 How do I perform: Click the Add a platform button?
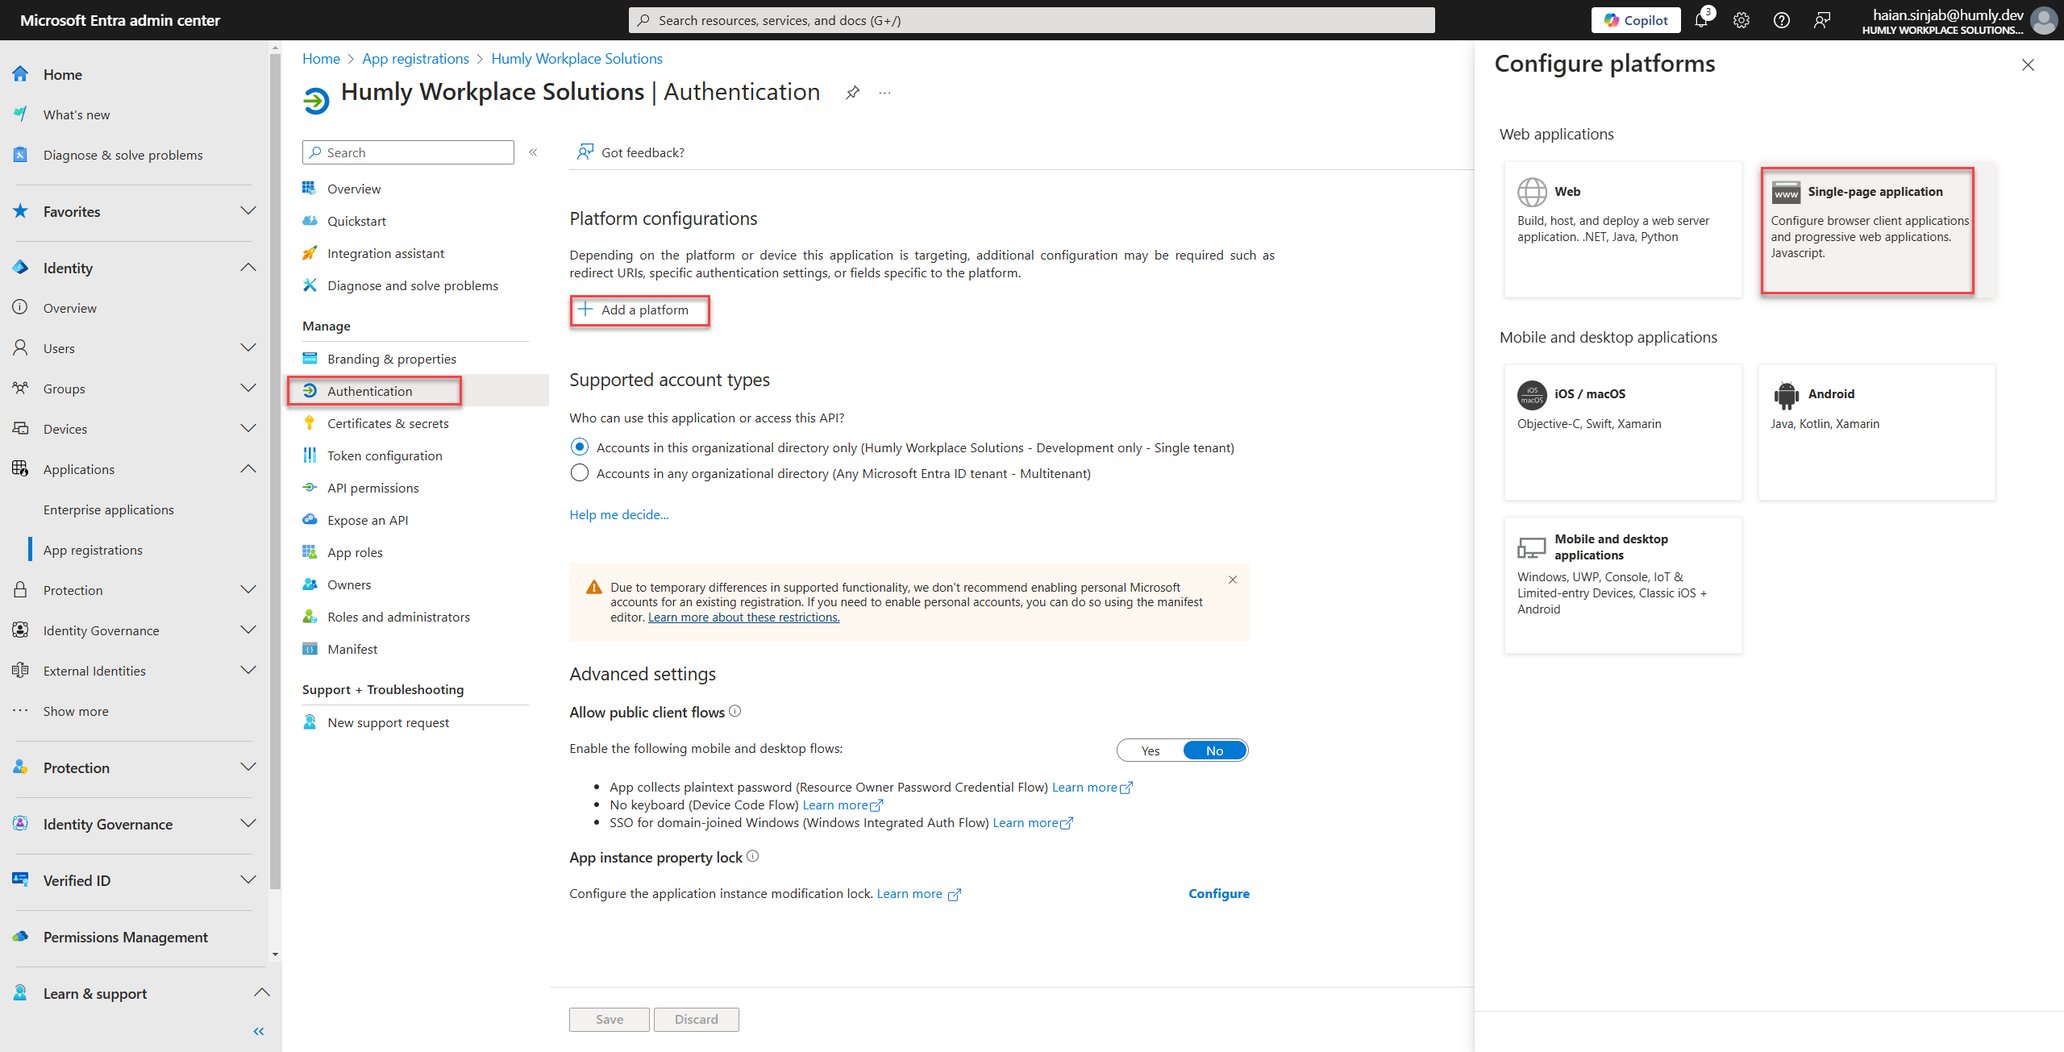click(640, 310)
